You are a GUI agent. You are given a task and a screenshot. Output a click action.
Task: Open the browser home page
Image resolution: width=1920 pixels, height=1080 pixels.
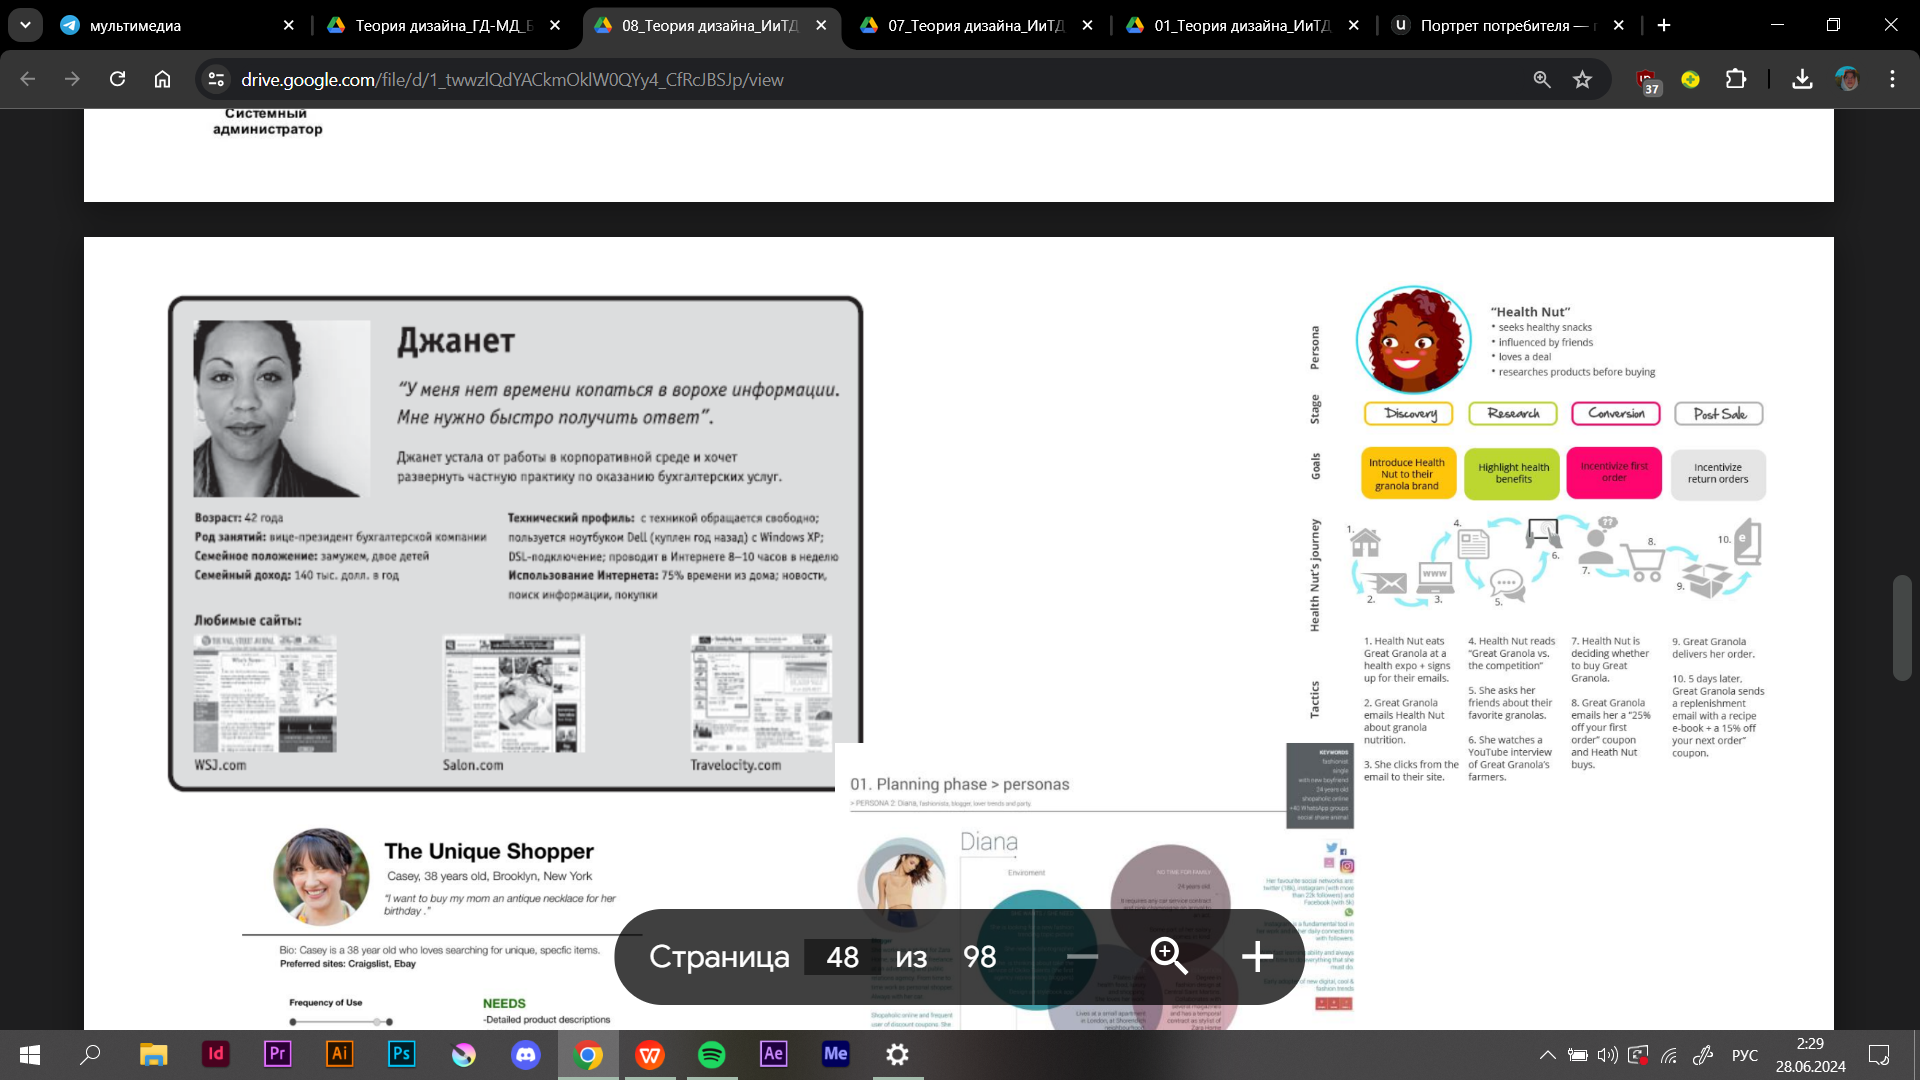coord(162,79)
